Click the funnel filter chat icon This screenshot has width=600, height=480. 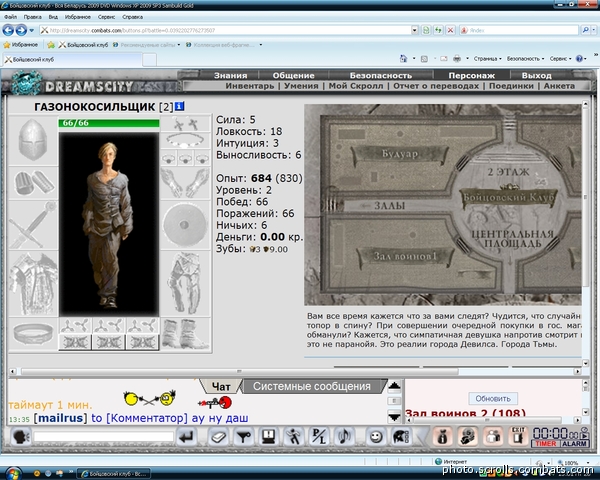(x=244, y=437)
